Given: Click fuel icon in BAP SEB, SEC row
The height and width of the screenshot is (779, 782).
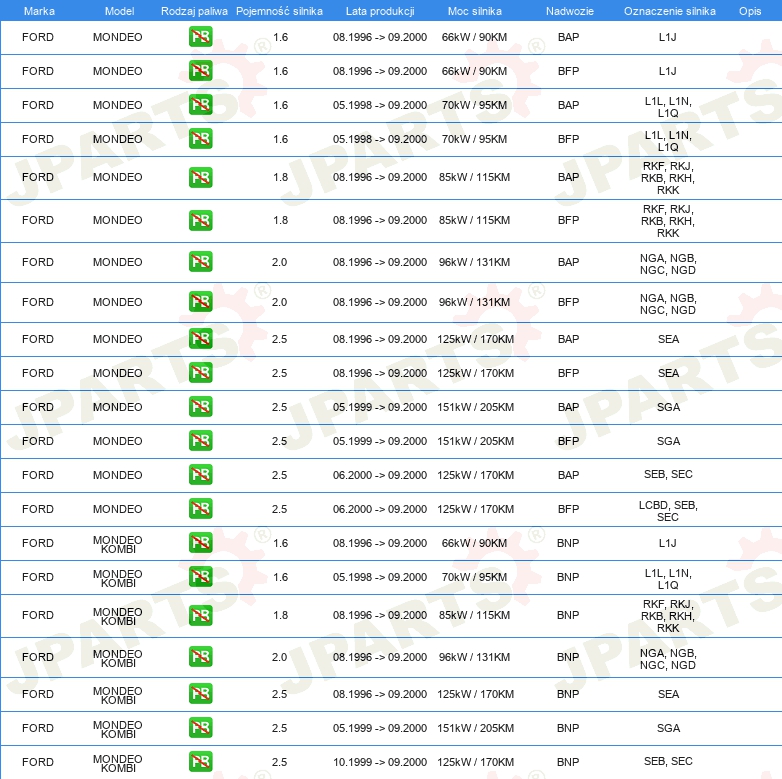Looking at the screenshot, I should [x=200, y=474].
